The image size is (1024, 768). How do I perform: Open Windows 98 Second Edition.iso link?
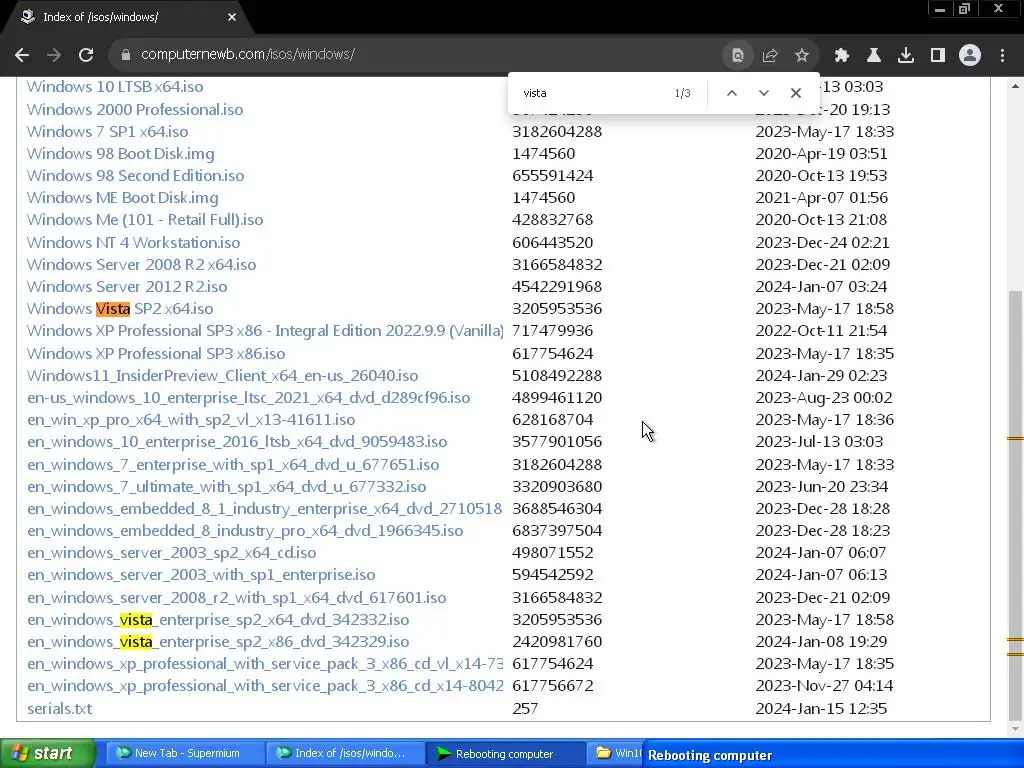pyautogui.click(x=135, y=176)
